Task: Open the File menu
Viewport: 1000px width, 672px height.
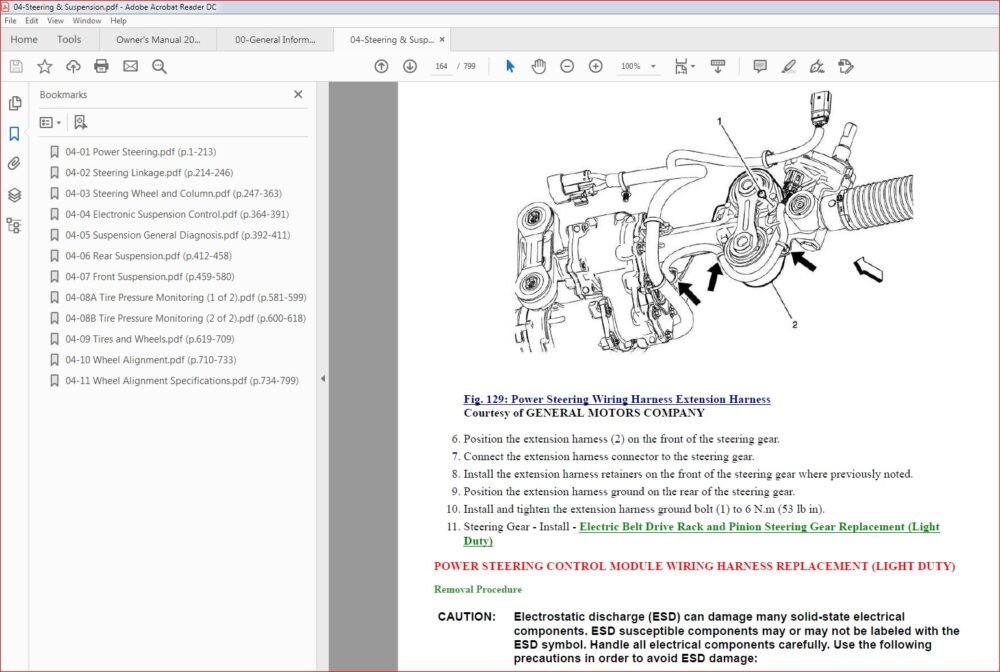Action: point(10,20)
